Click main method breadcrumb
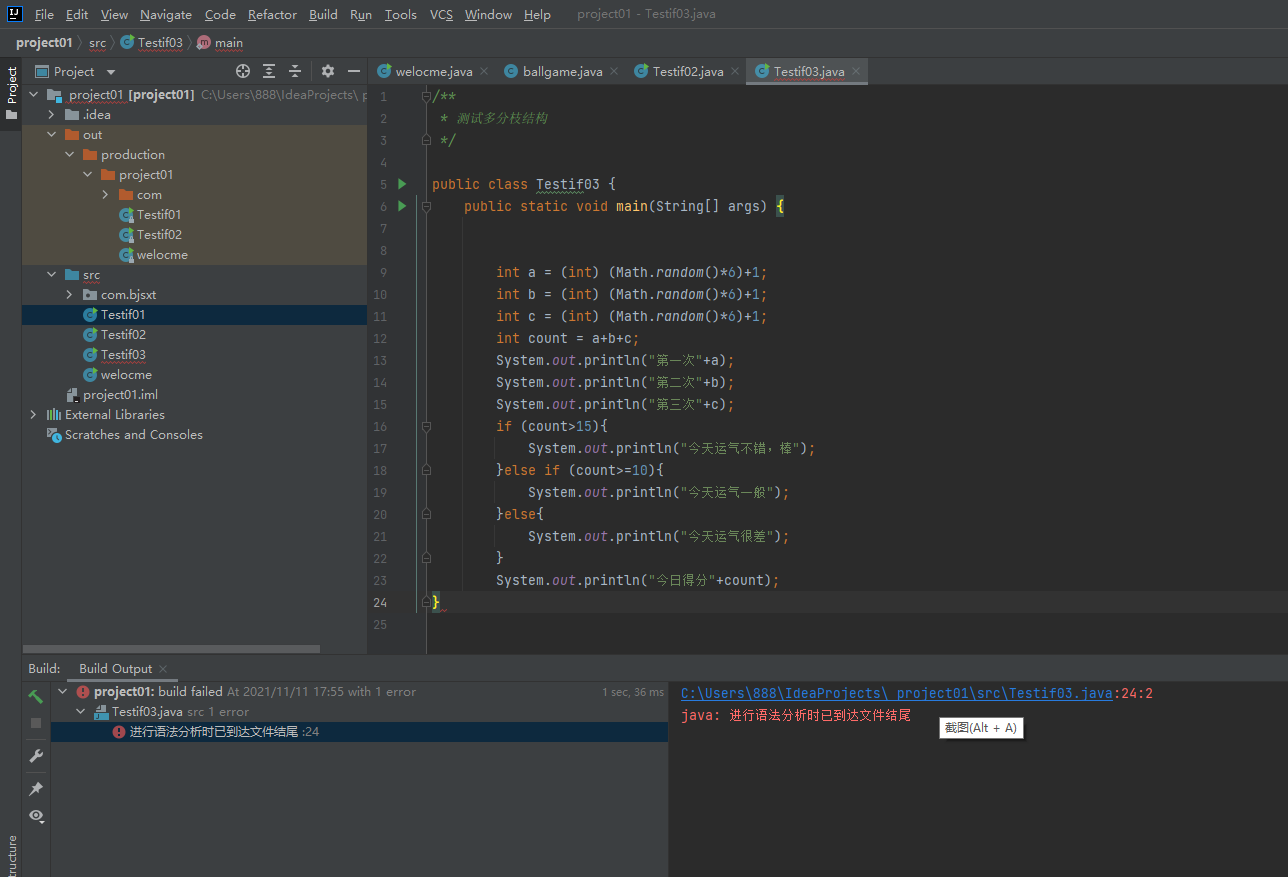 click(x=220, y=43)
